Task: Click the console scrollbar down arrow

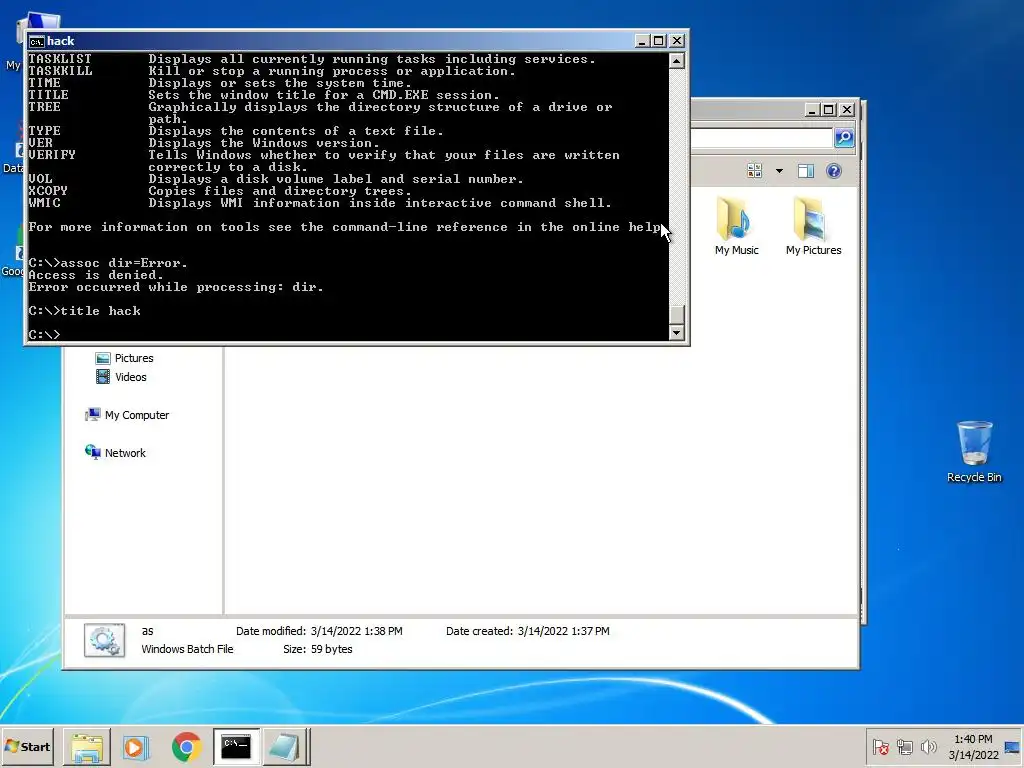Action: [x=677, y=332]
